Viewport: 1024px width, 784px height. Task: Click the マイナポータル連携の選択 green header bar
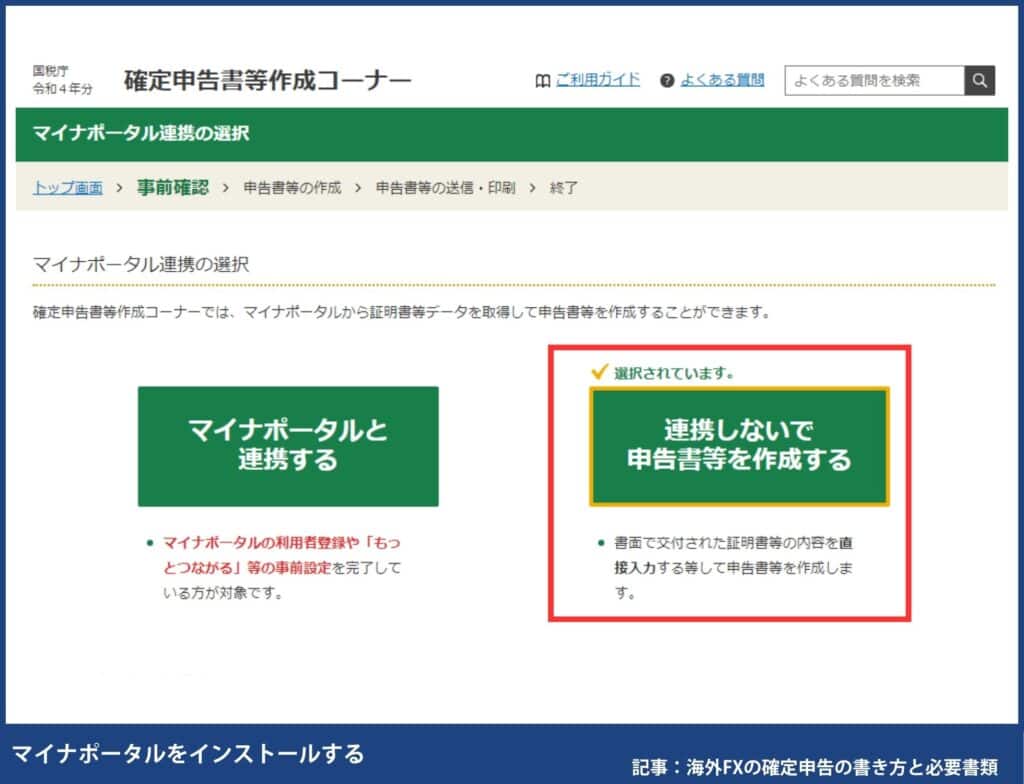pos(512,134)
